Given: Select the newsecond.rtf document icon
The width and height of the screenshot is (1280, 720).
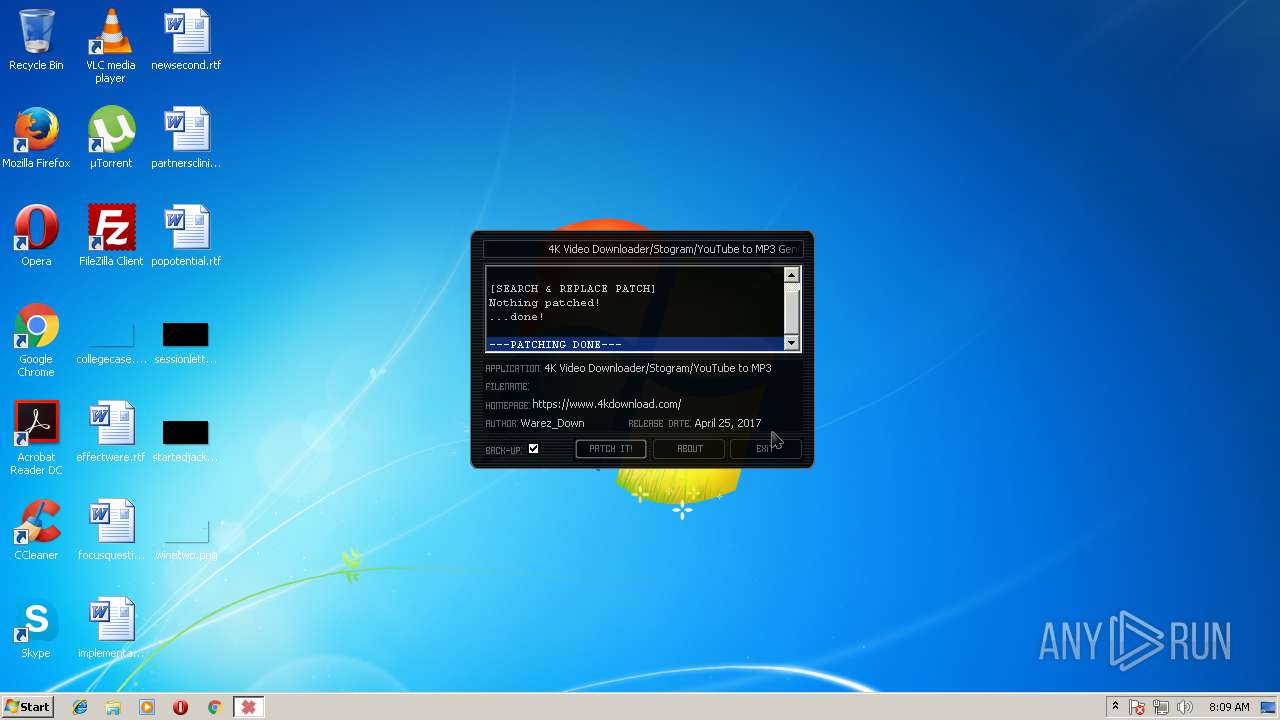Looking at the screenshot, I should [186, 40].
